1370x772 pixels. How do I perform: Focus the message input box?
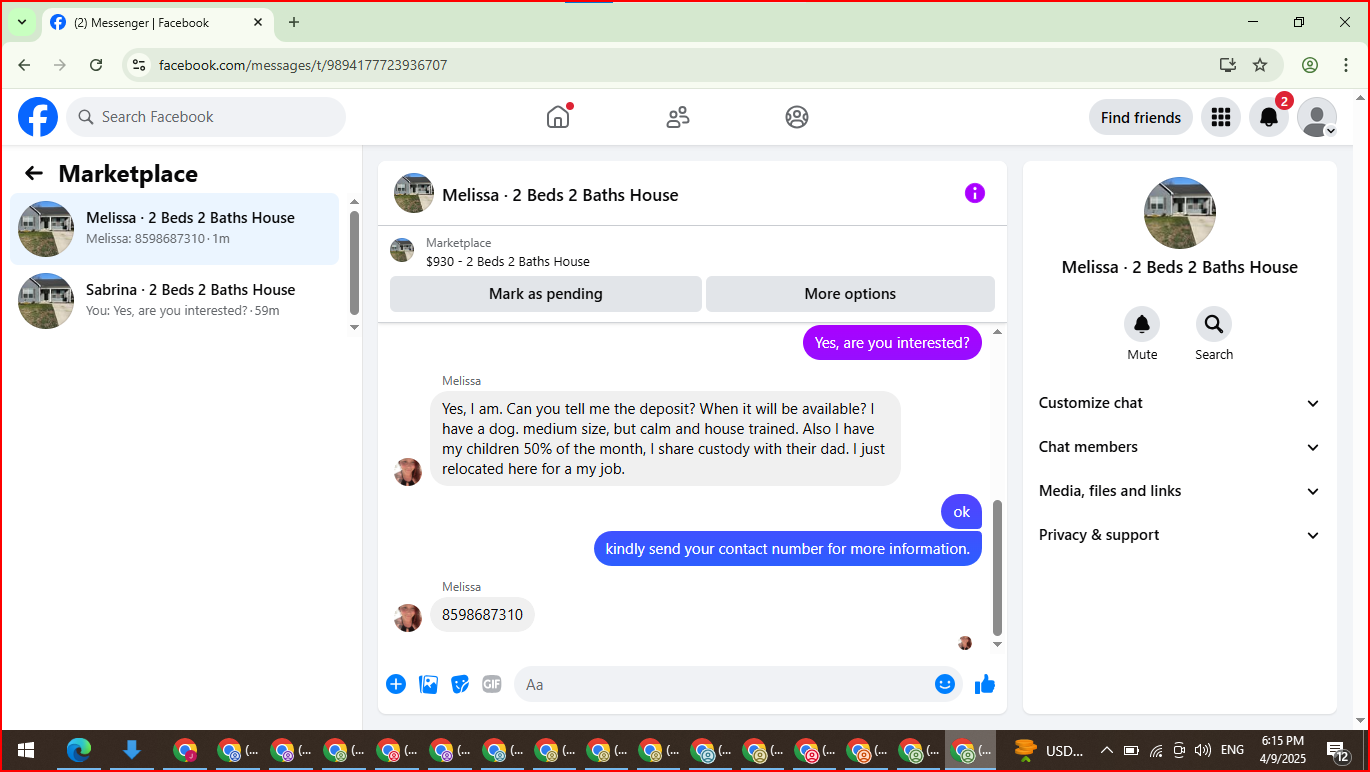(x=738, y=684)
